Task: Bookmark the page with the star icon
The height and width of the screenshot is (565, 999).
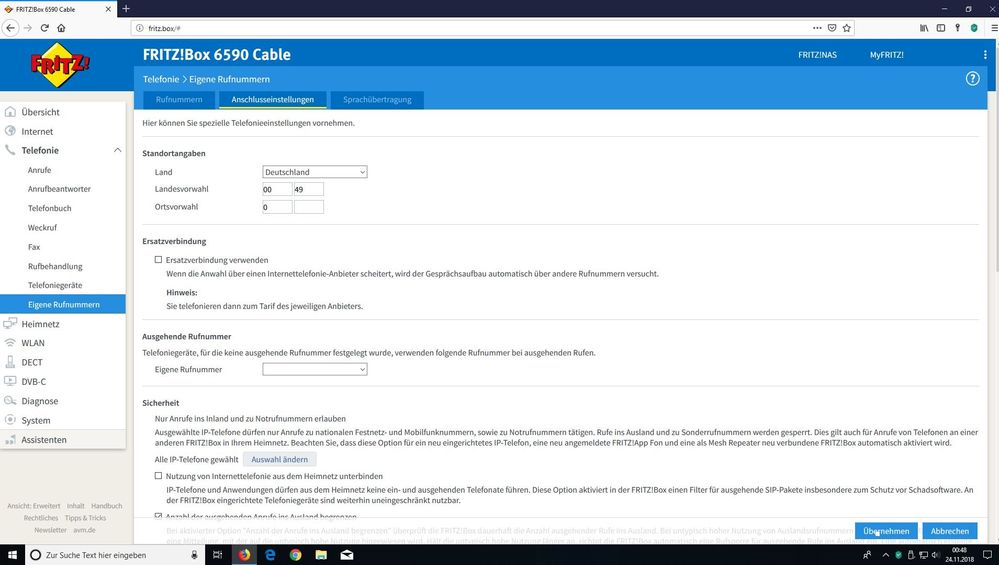Action: [x=847, y=28]
